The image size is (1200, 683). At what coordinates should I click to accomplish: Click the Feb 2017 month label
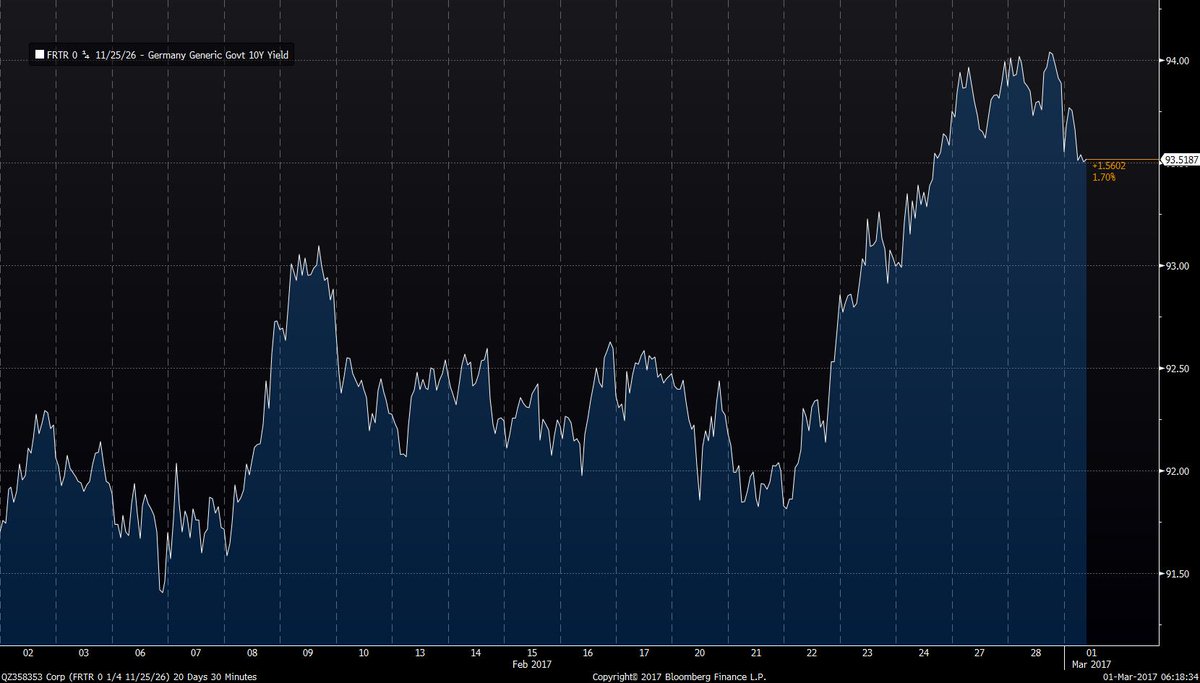point(532,663)
